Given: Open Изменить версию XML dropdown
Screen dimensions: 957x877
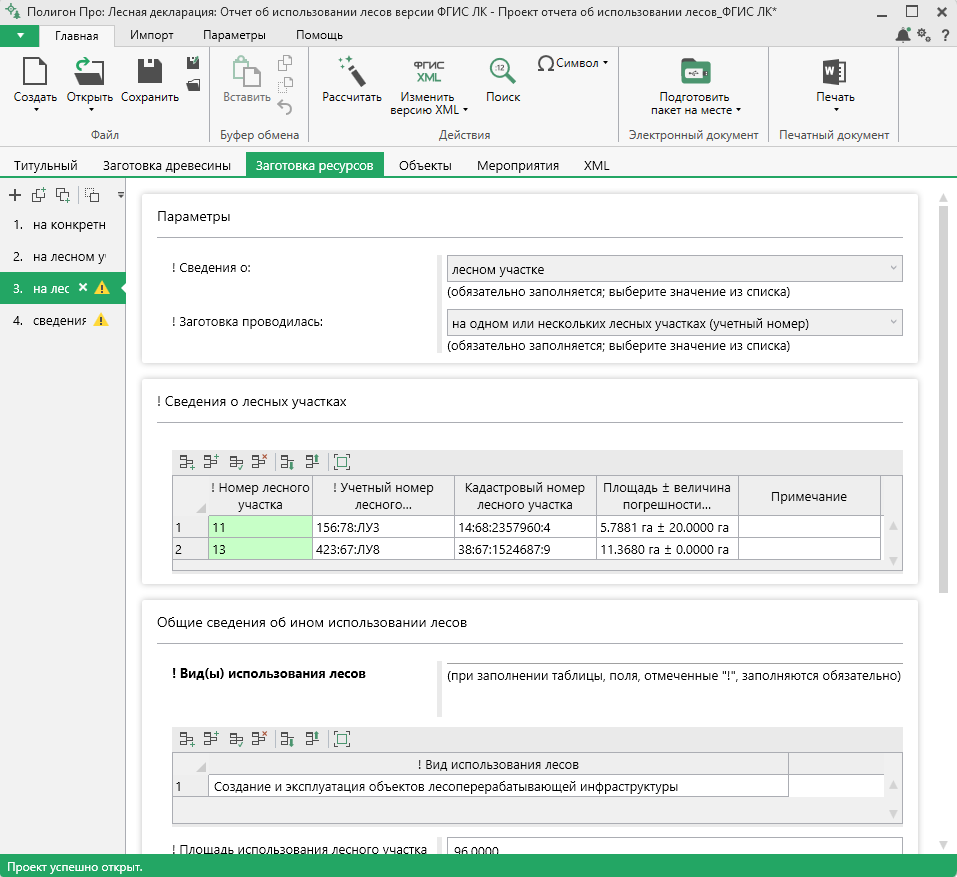Looking at the screenshot, I should 428,103.
